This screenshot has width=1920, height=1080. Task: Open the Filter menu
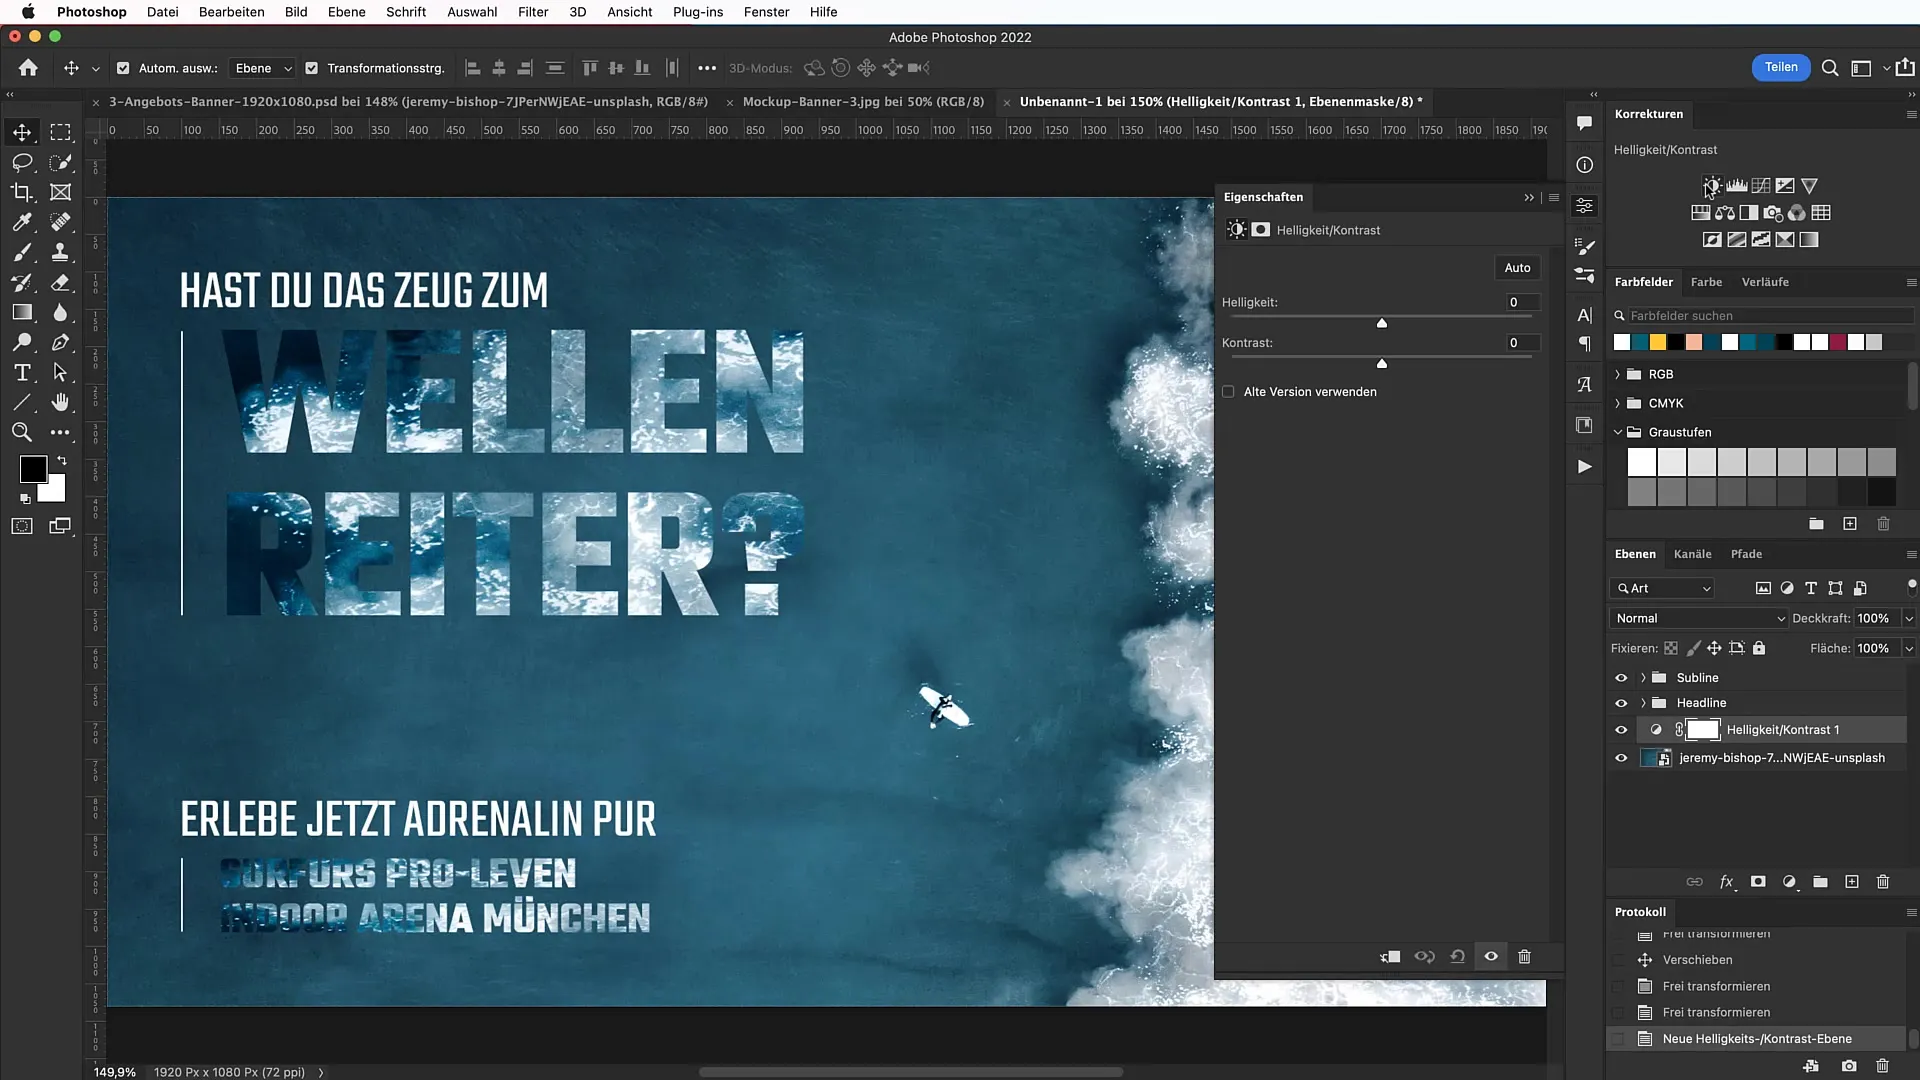coord(533,12)
